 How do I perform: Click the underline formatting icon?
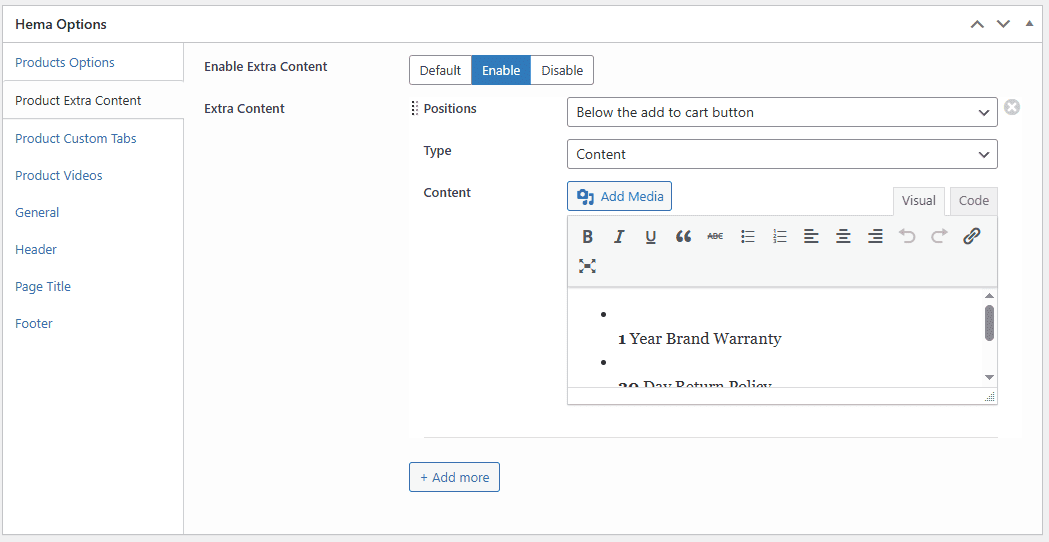click(651, 237)
